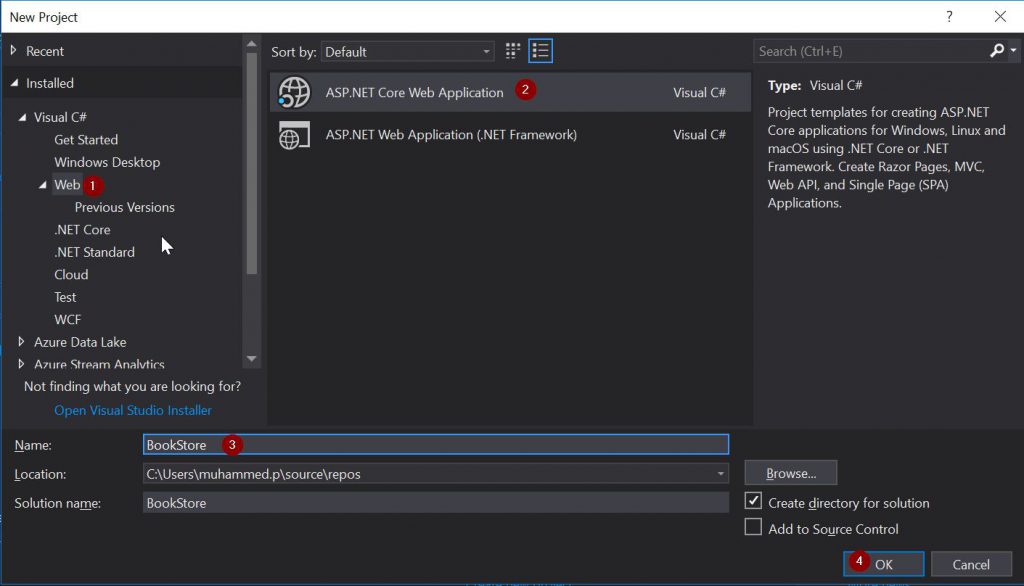Viewport: 1024px width, 586px height.
Task: Enable Add to Source Control checkbox
Action: (754, 528)
